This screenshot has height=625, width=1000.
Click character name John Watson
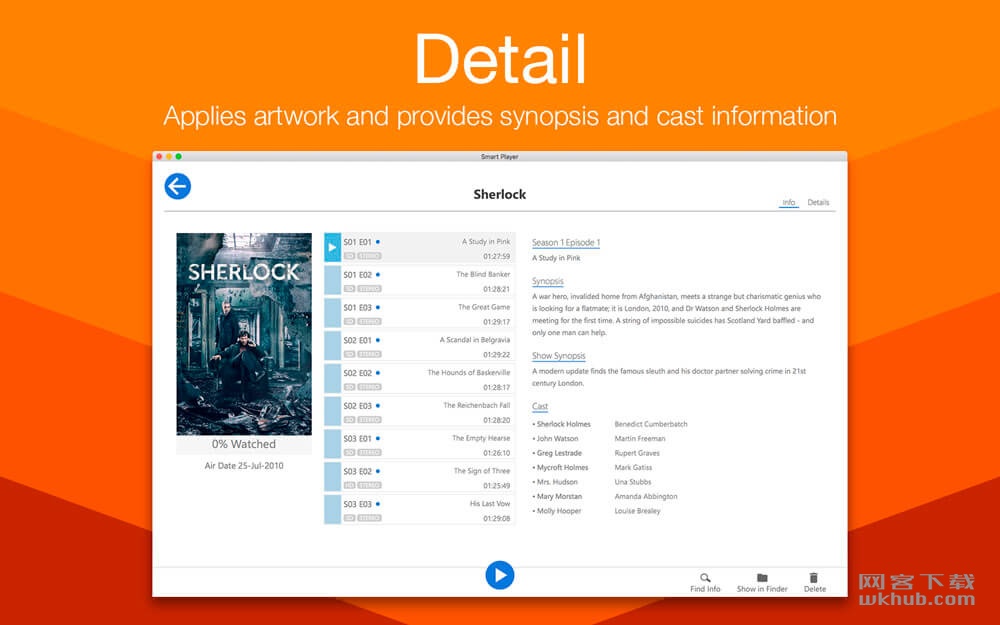pos(557,438)
